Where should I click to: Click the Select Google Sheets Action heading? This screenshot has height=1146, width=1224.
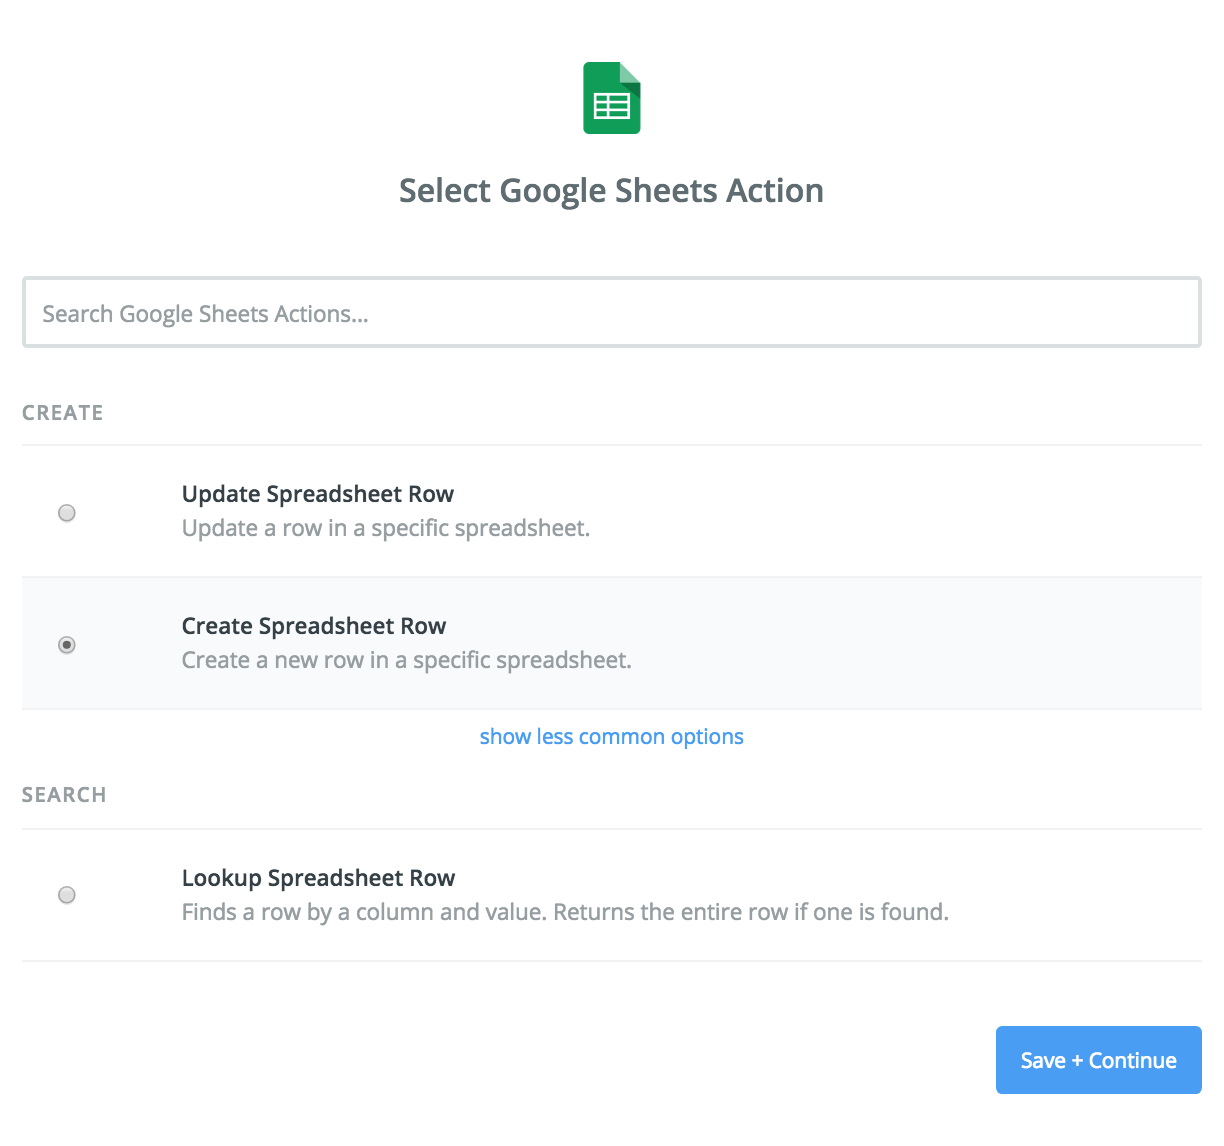612,190
